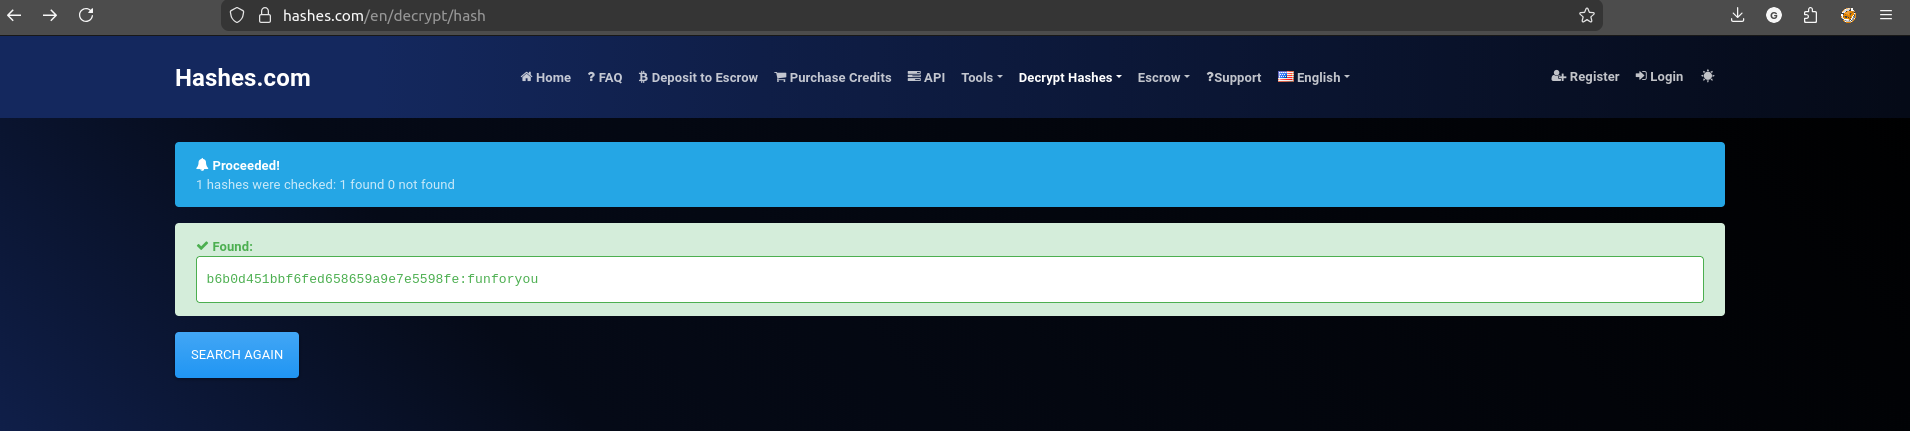The height and width of the screenshot is (431, 1910).
Task: Open browser downloads icon
Action: coord(1737,15)
